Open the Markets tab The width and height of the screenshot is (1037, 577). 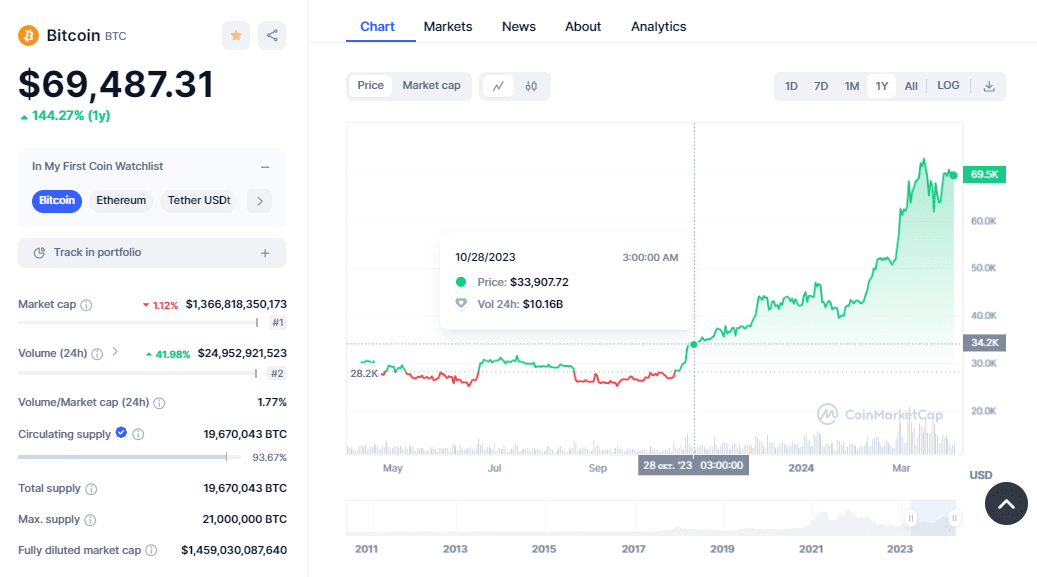tap(448, 26)
